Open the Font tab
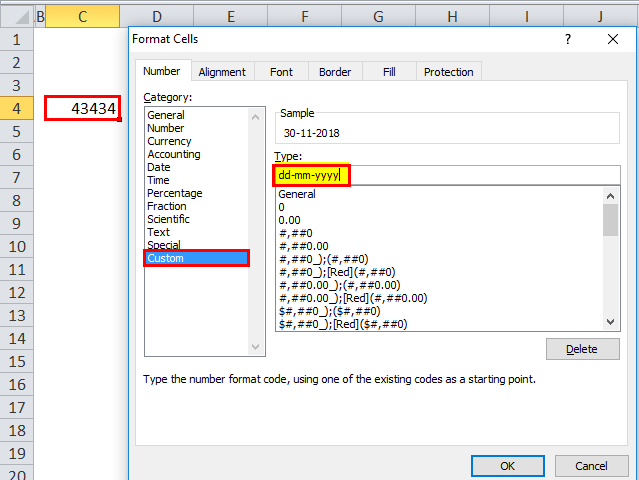Viewport: 639px width, 480px height. click(x=281, y=72)
